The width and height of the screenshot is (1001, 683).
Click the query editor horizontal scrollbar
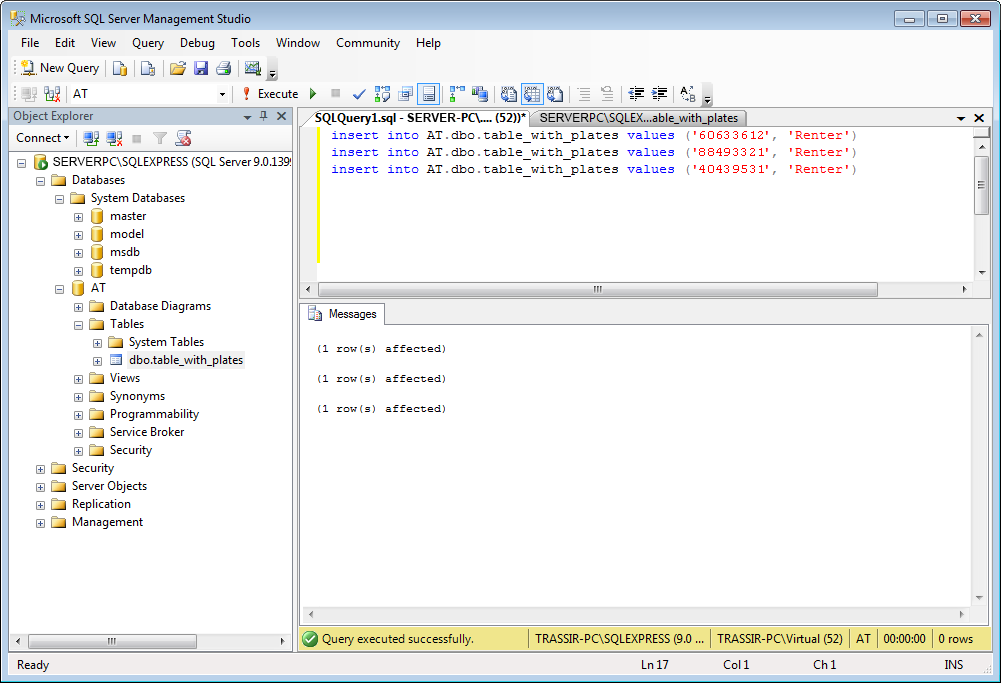tap(598, 289)
